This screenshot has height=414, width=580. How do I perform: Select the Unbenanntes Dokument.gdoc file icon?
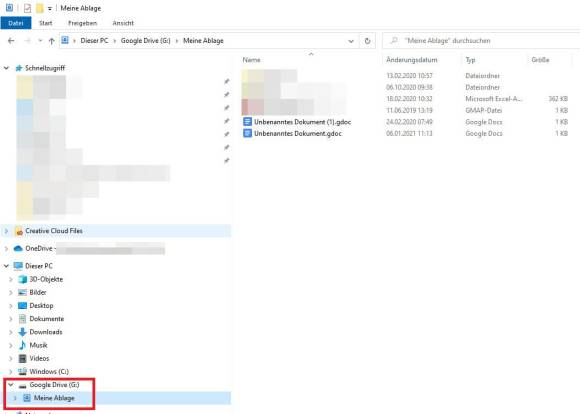(x=247, y=133)
